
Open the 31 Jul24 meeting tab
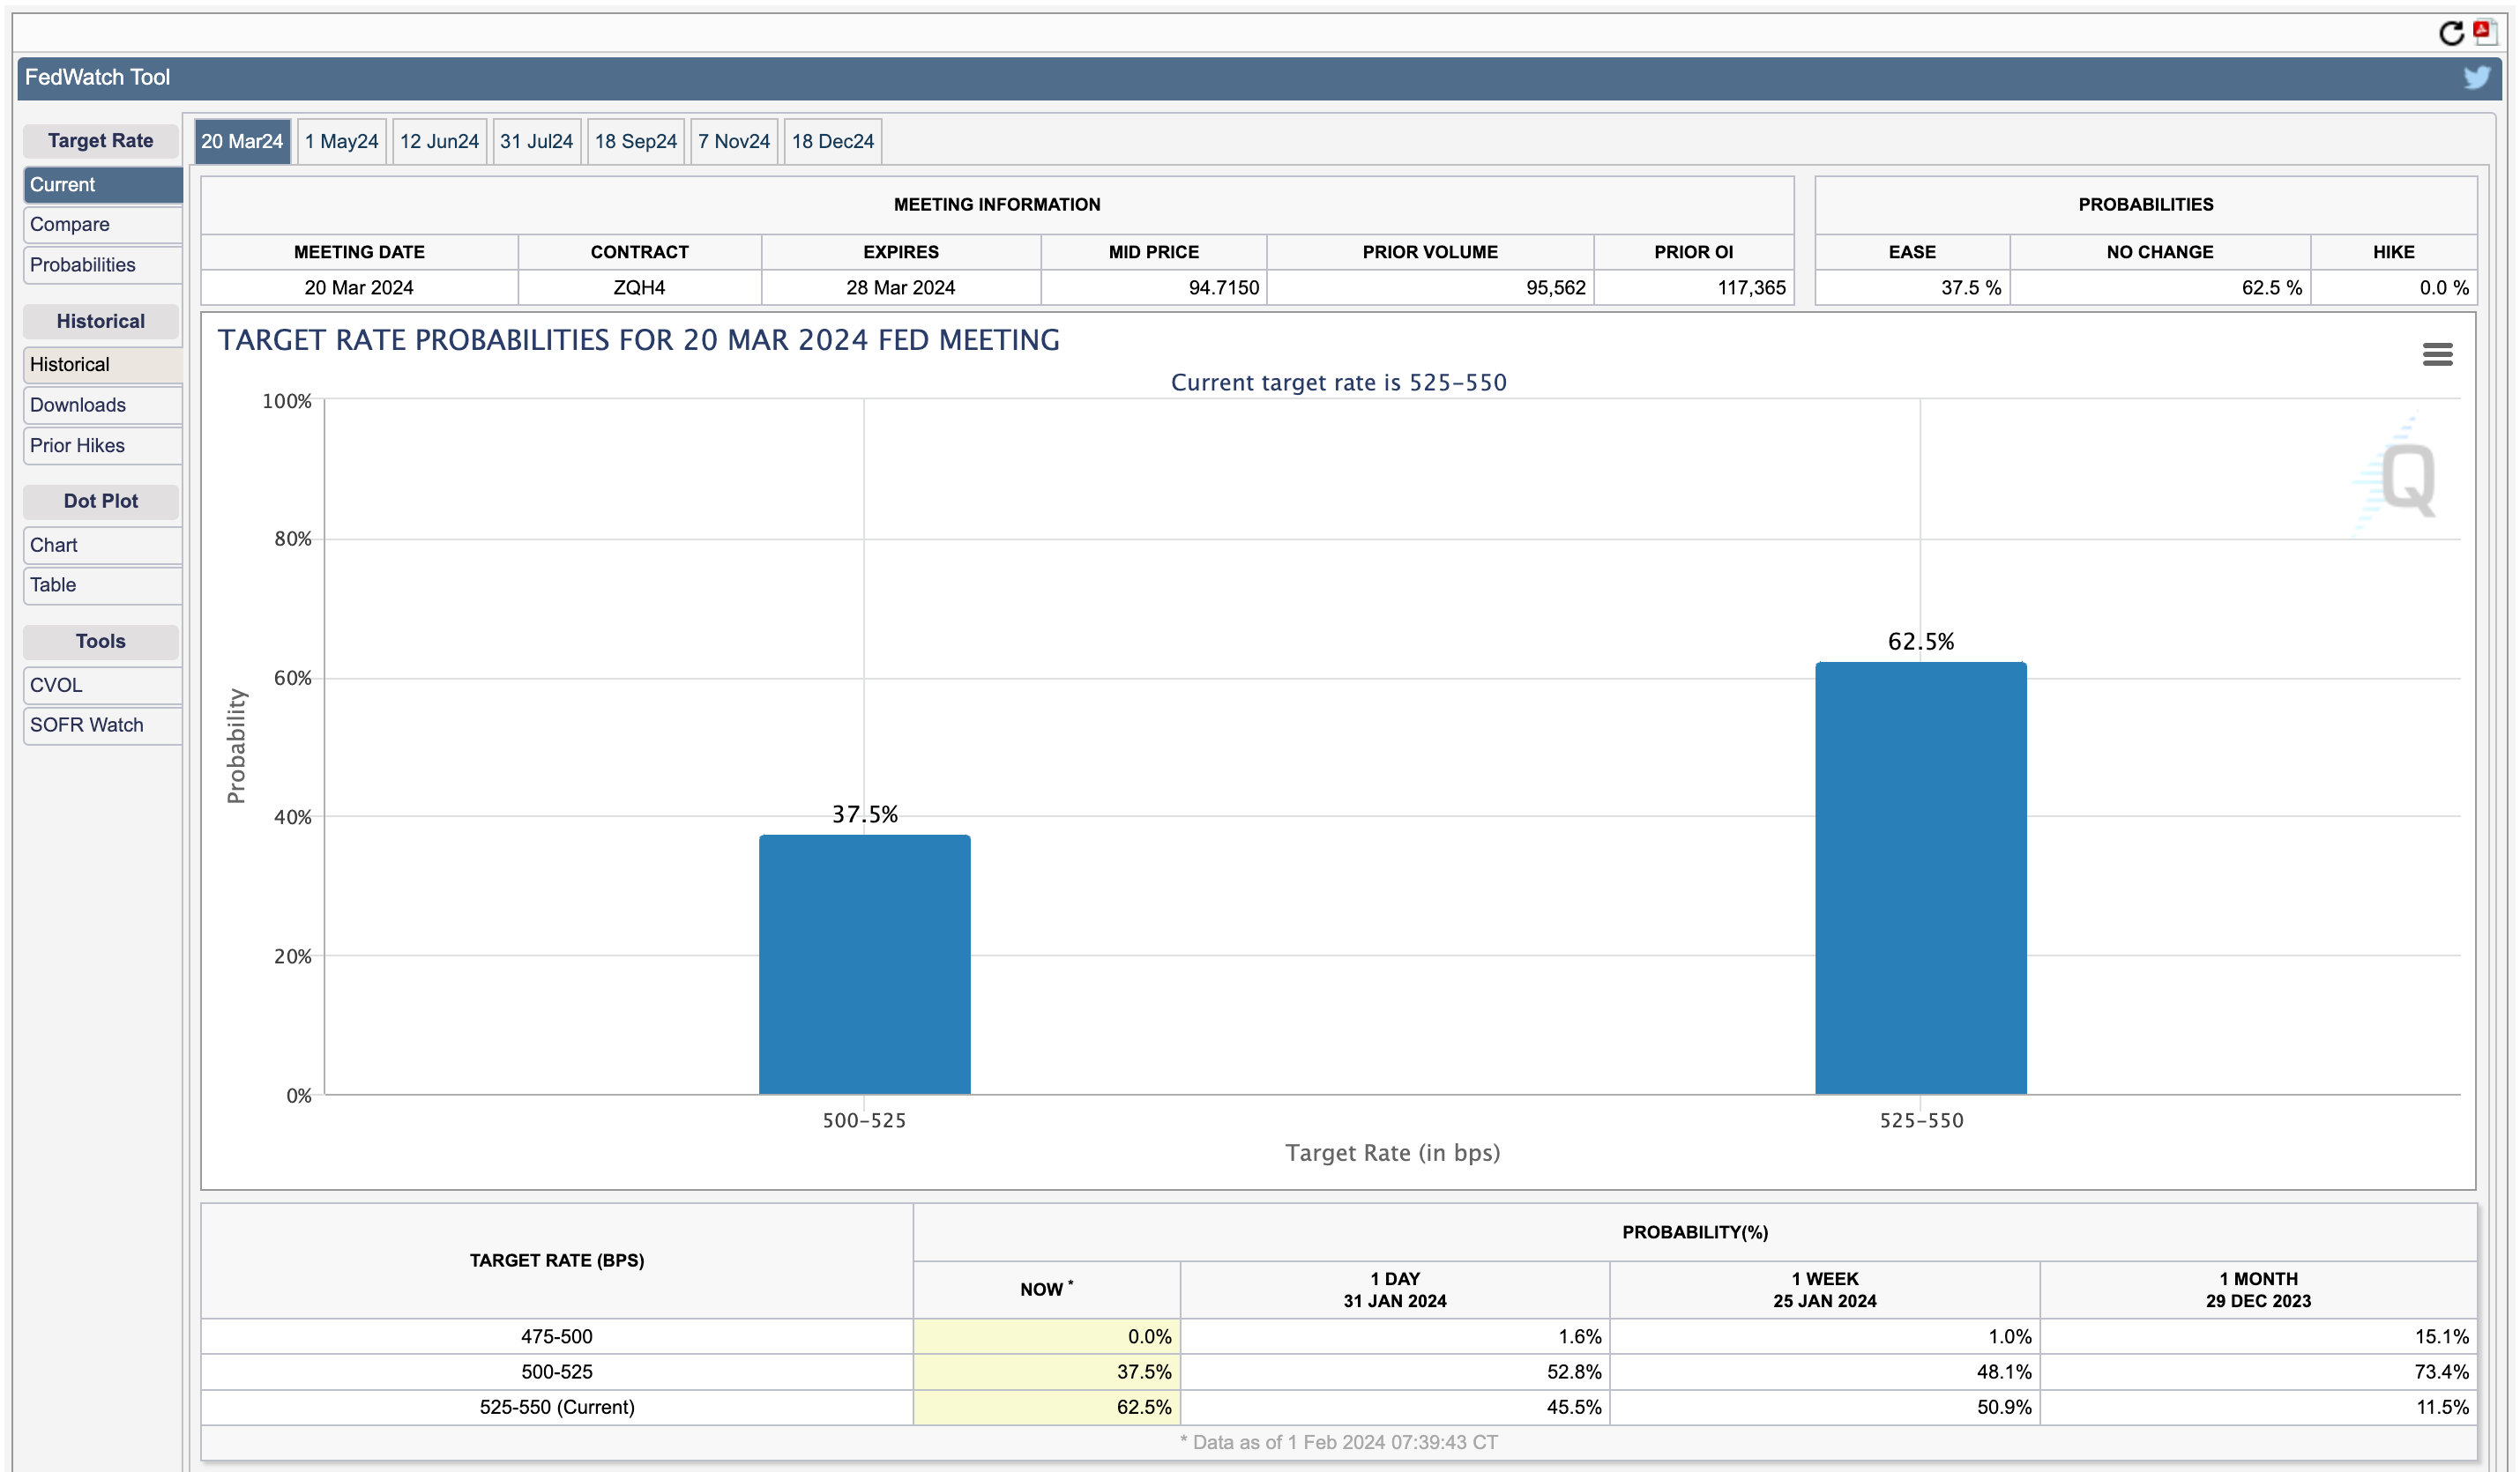536,141
